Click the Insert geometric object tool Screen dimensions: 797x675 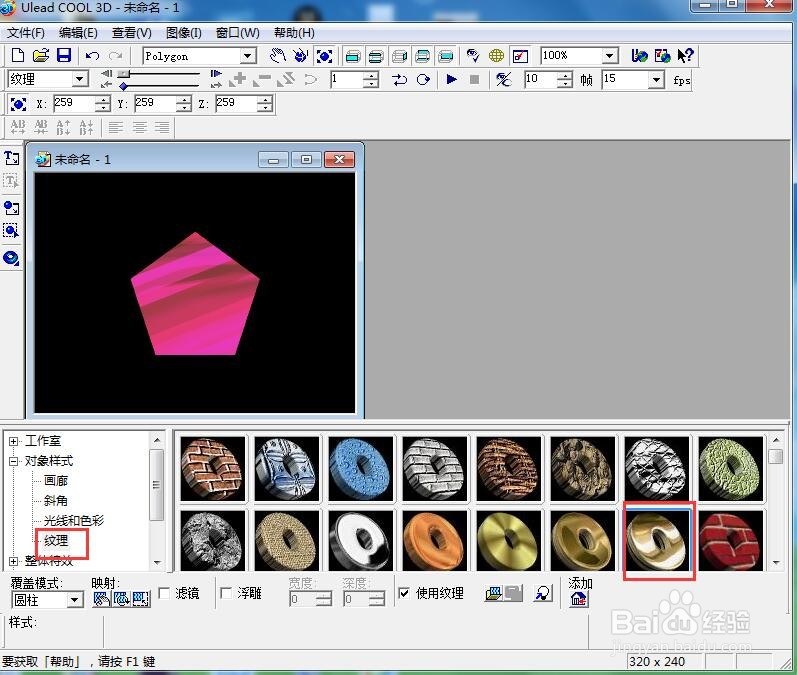coord(11,258)
